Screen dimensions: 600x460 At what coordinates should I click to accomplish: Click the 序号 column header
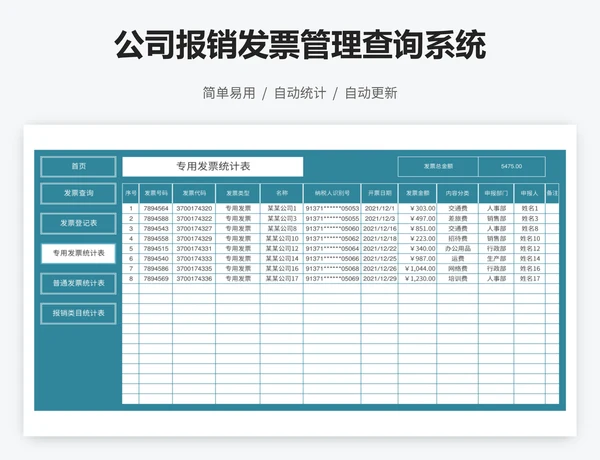130,193
